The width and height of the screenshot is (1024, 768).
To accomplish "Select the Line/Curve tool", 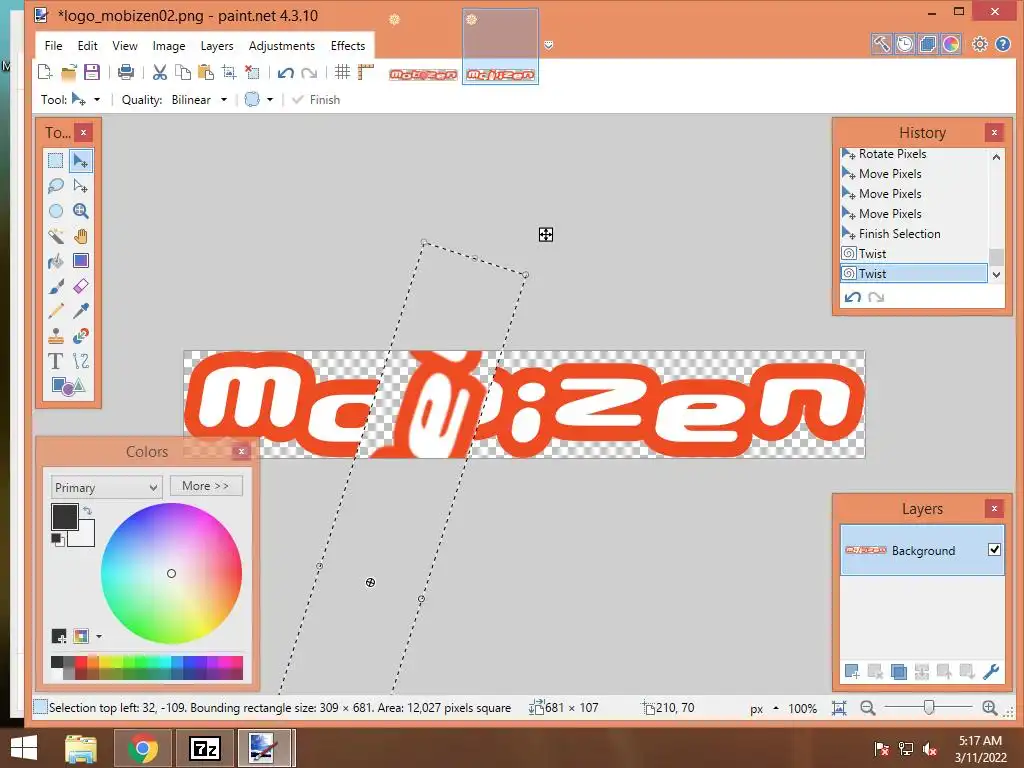I will (x=81, y=361).
